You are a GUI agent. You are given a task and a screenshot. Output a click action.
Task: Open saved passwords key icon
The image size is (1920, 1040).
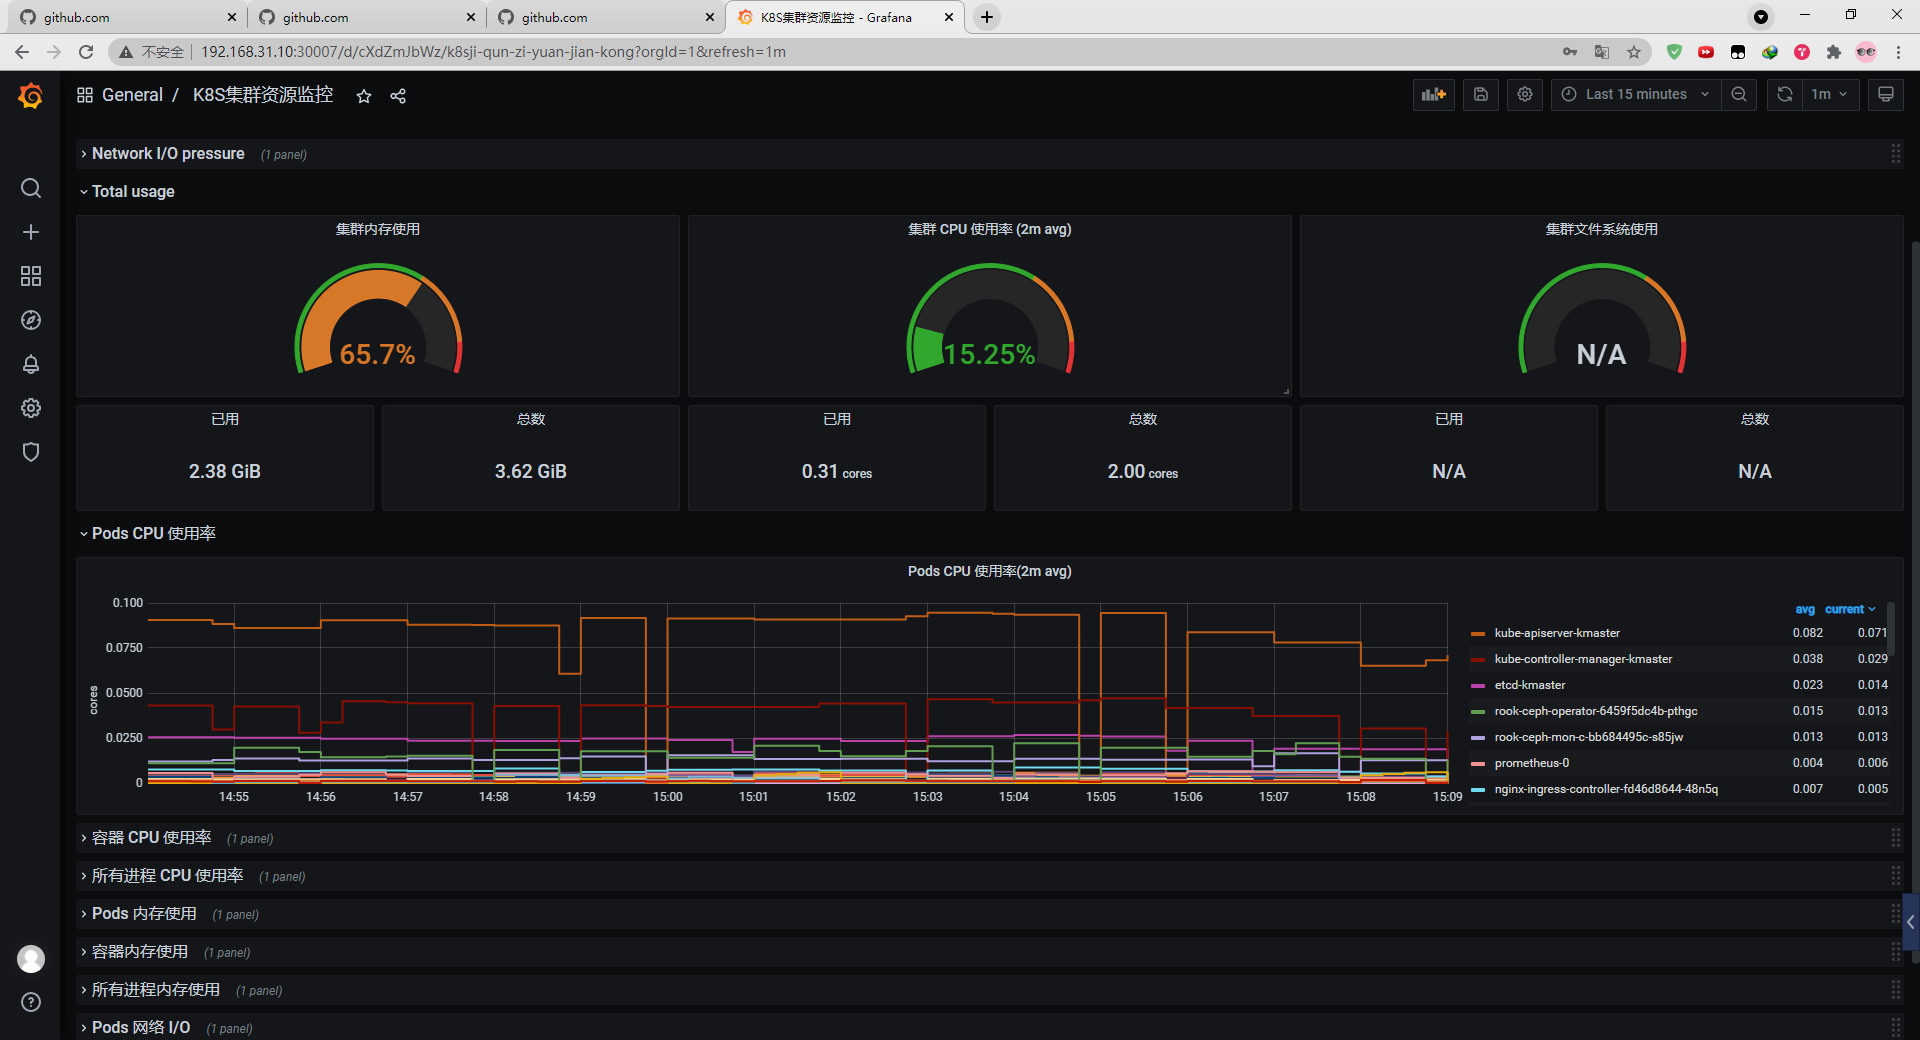point(1570,52)
